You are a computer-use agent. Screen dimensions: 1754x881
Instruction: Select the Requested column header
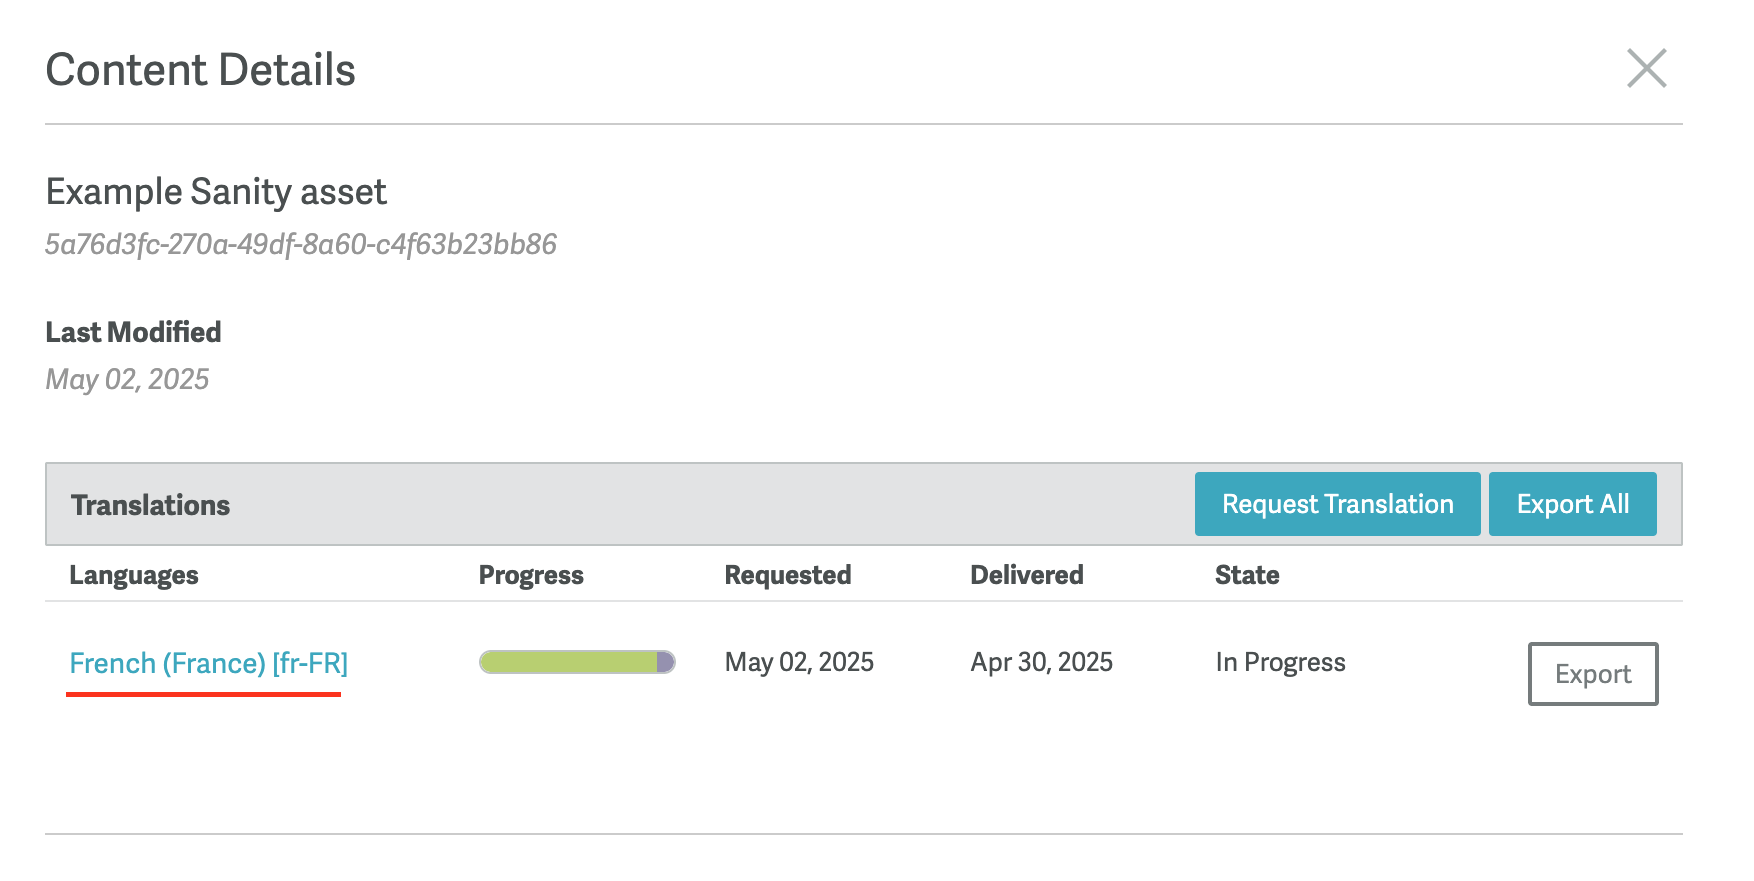[788, 575]
